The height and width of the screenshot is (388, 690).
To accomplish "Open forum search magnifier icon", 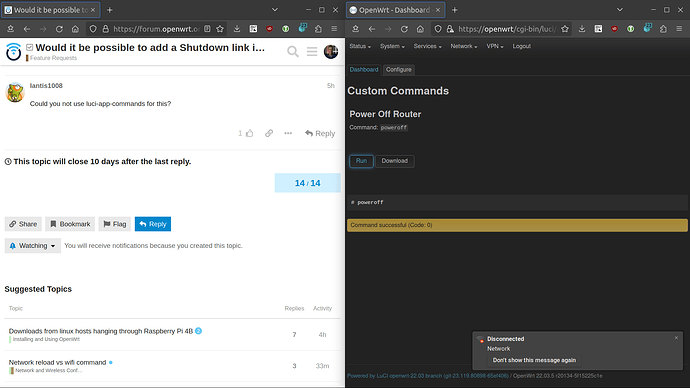I will coord(293,51).
